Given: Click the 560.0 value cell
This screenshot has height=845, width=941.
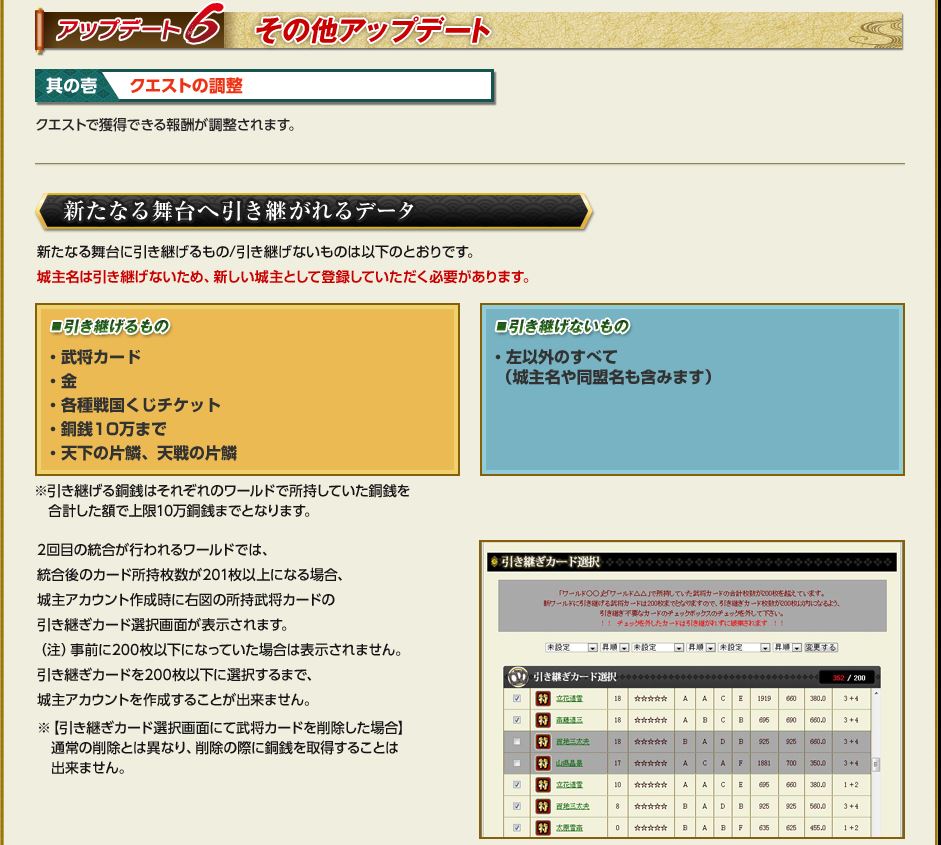Looking at the screenshot, I should click(x=817, y=807).
